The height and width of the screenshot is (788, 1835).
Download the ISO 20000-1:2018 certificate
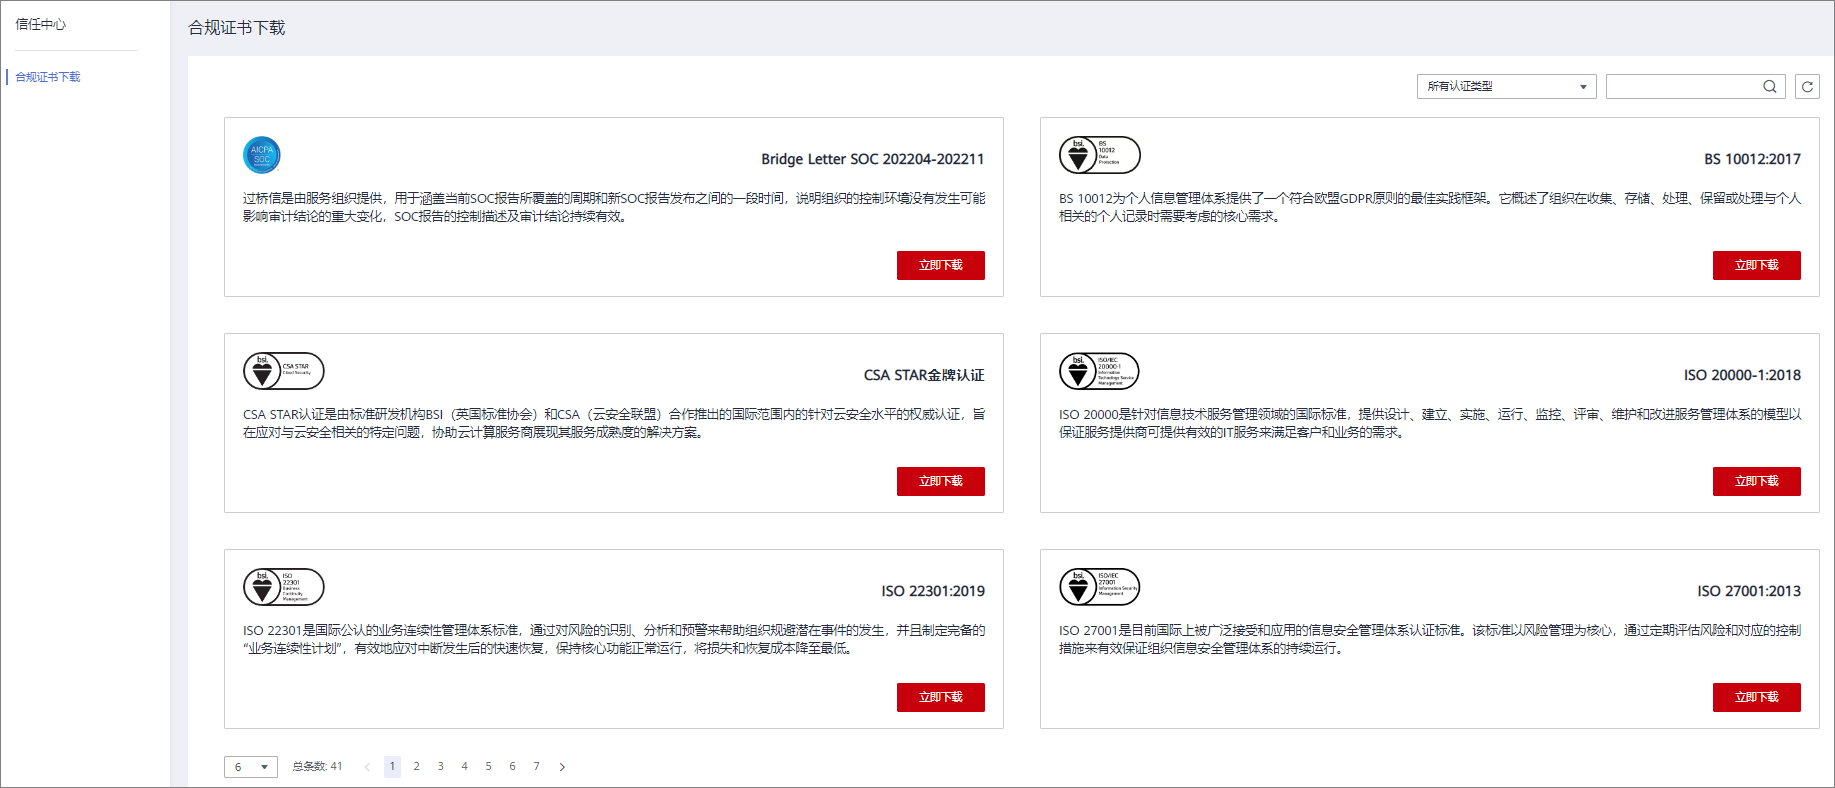[x=1756, y=481]
